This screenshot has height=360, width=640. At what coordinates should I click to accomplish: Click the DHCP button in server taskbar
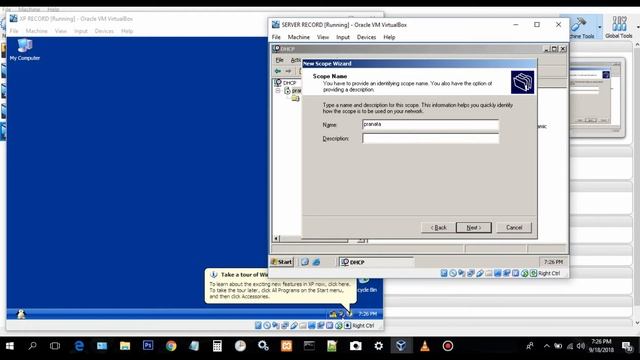click(x=376, y=262)
